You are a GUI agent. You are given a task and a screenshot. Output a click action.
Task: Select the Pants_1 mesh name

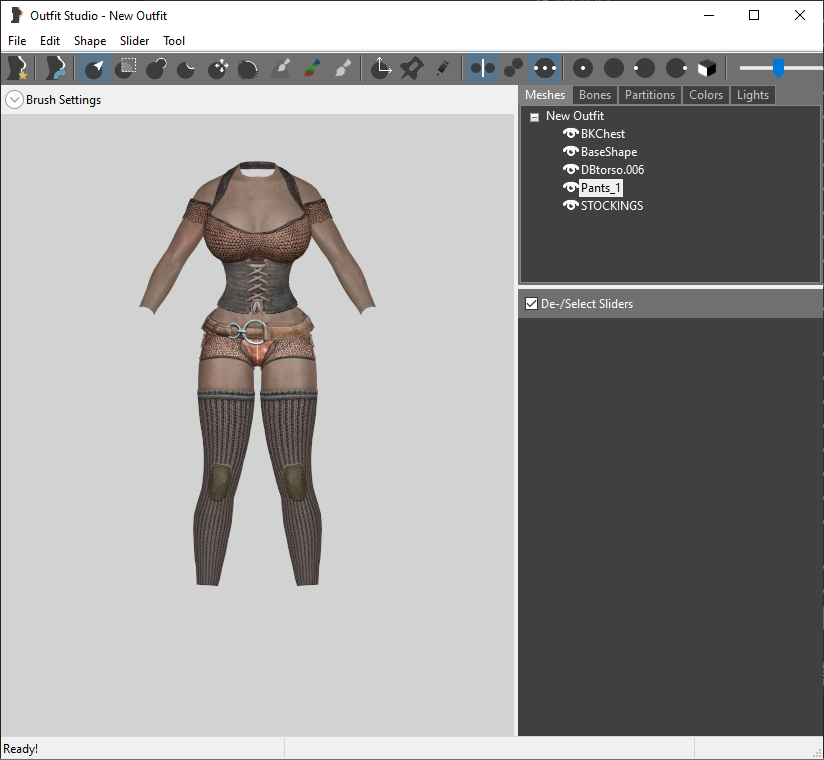click(x=601, y=188)
